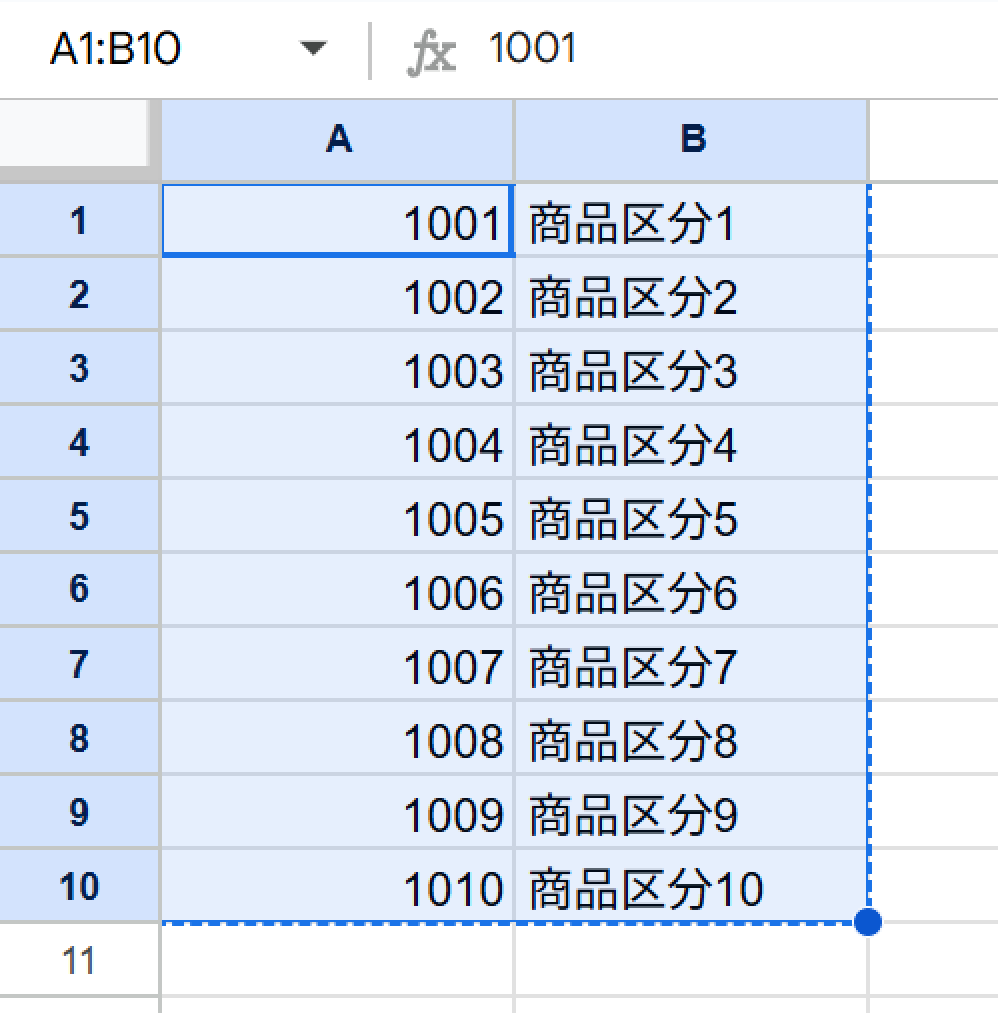Select column A header
998x1013 pixels.
[338, 140]
